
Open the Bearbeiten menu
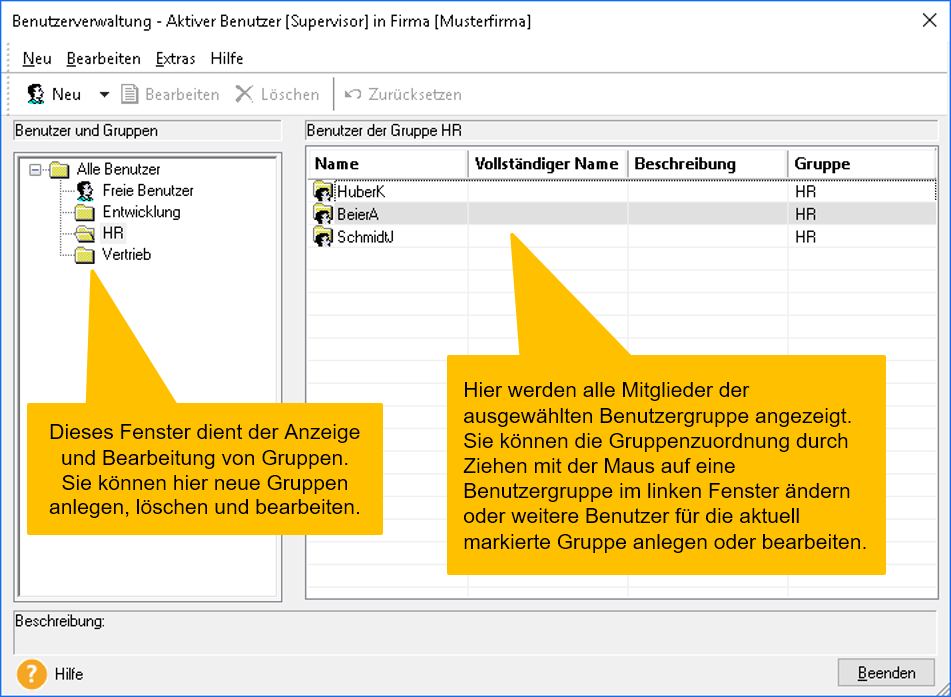click(103, 59)
